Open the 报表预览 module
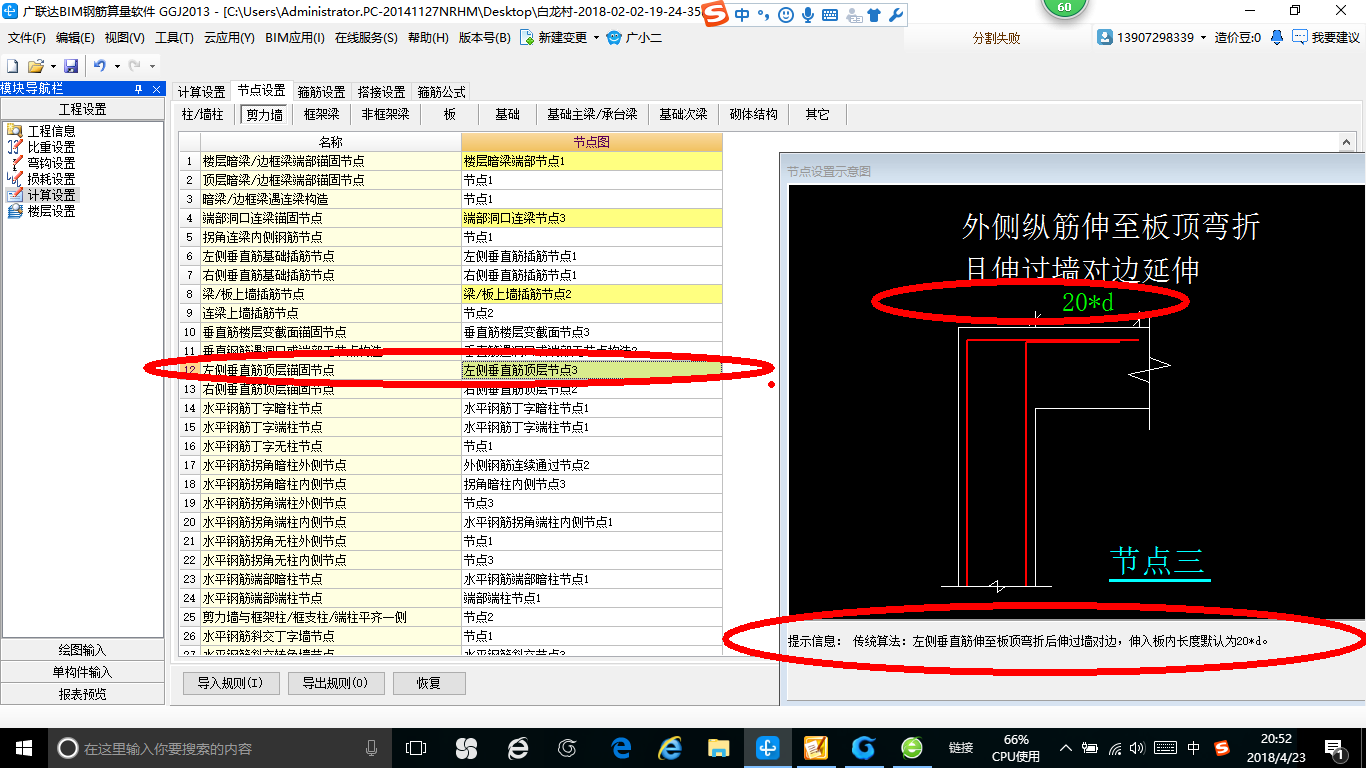 (82, 694)
